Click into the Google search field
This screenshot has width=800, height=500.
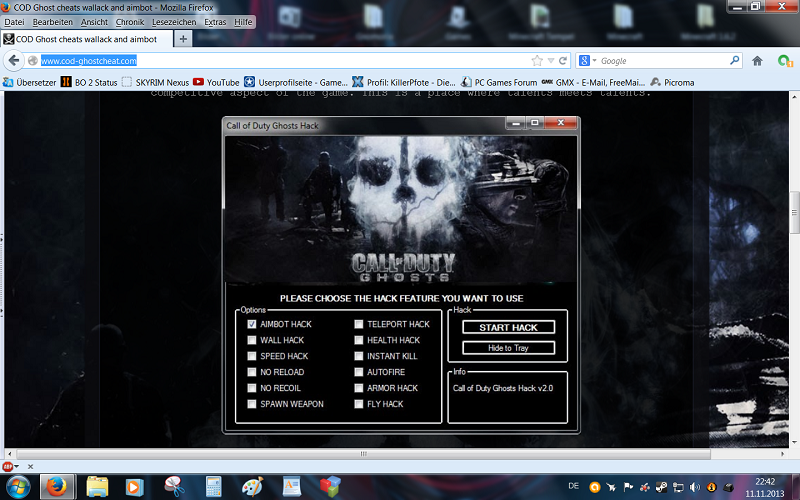(x=663, y=61)
